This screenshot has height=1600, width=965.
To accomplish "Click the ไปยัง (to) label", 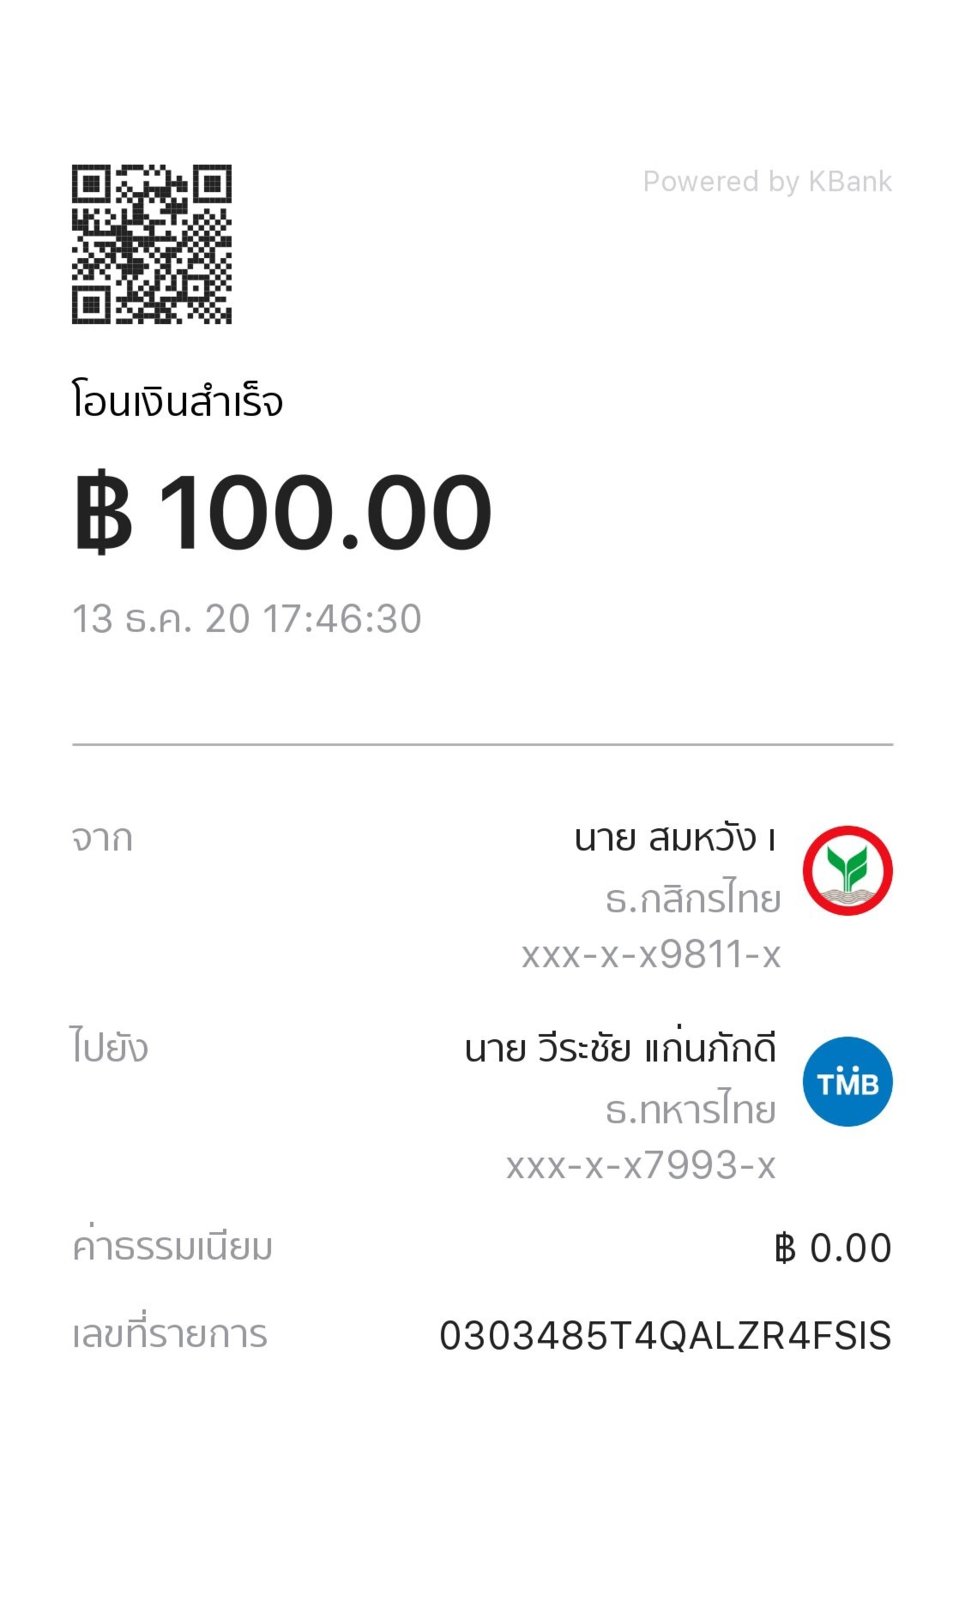I will point(109,1048).
